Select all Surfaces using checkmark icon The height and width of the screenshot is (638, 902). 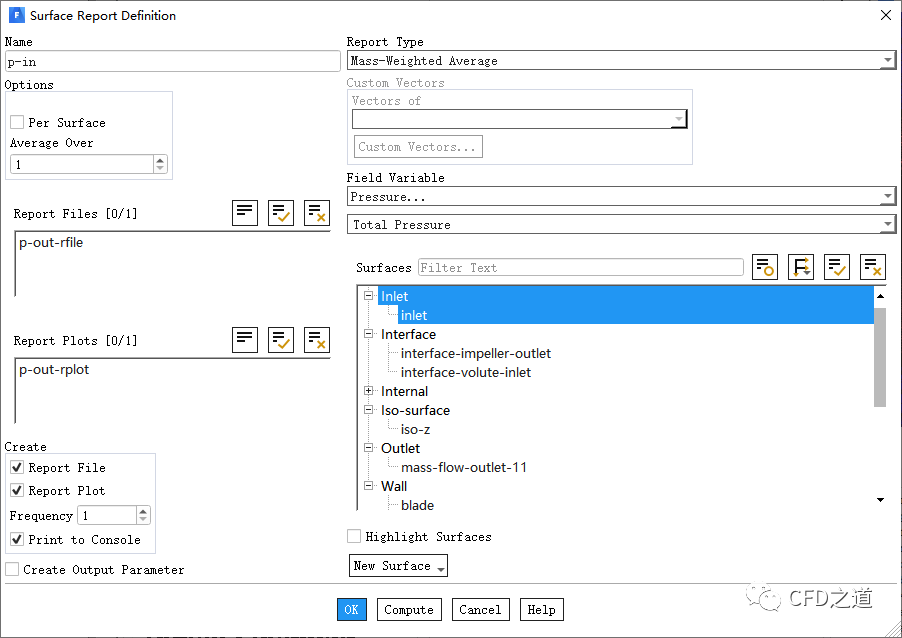[837, 267]
